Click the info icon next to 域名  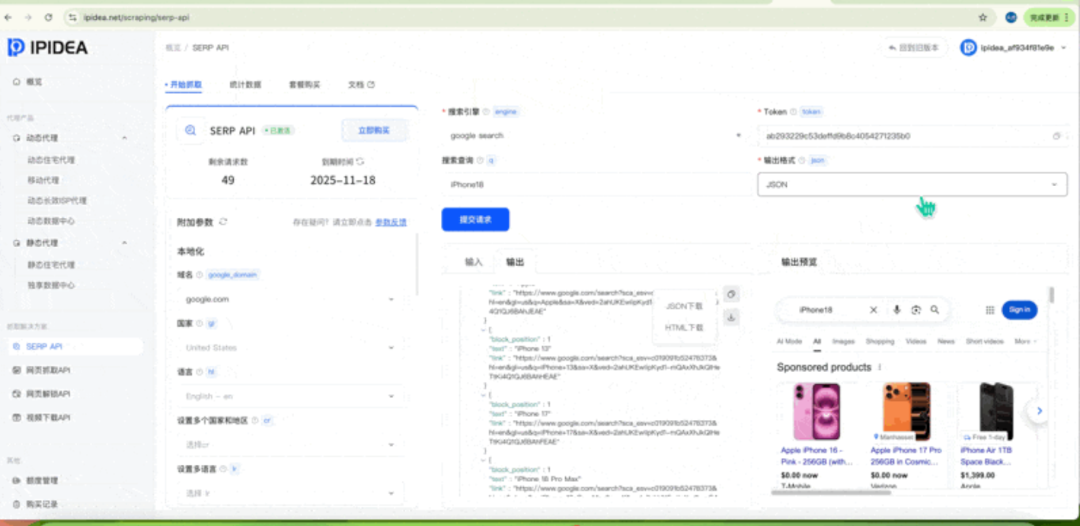[199, 275]
